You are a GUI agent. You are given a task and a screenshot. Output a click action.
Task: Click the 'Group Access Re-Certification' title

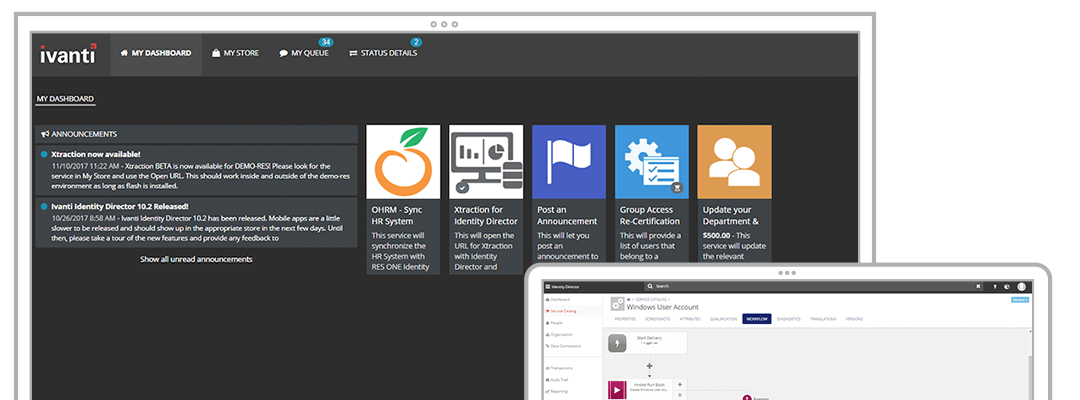pos(650,215)
